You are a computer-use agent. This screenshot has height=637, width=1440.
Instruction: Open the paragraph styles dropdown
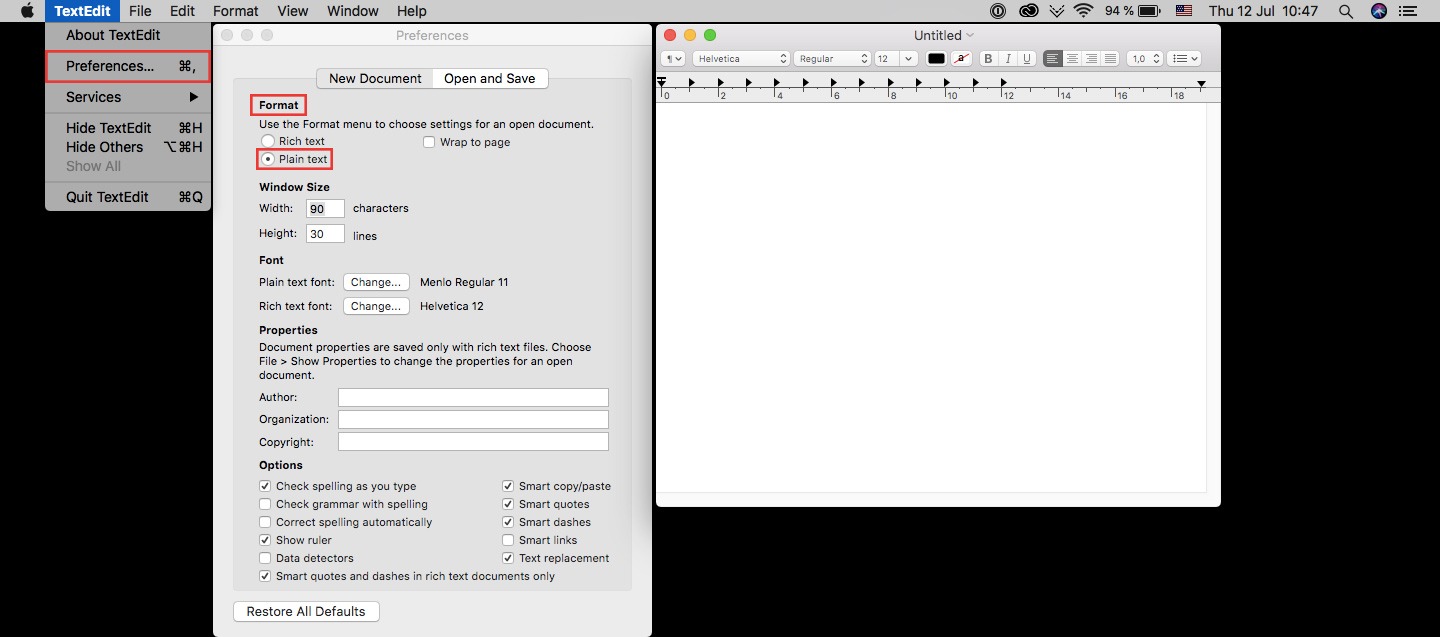coord(673,59)
